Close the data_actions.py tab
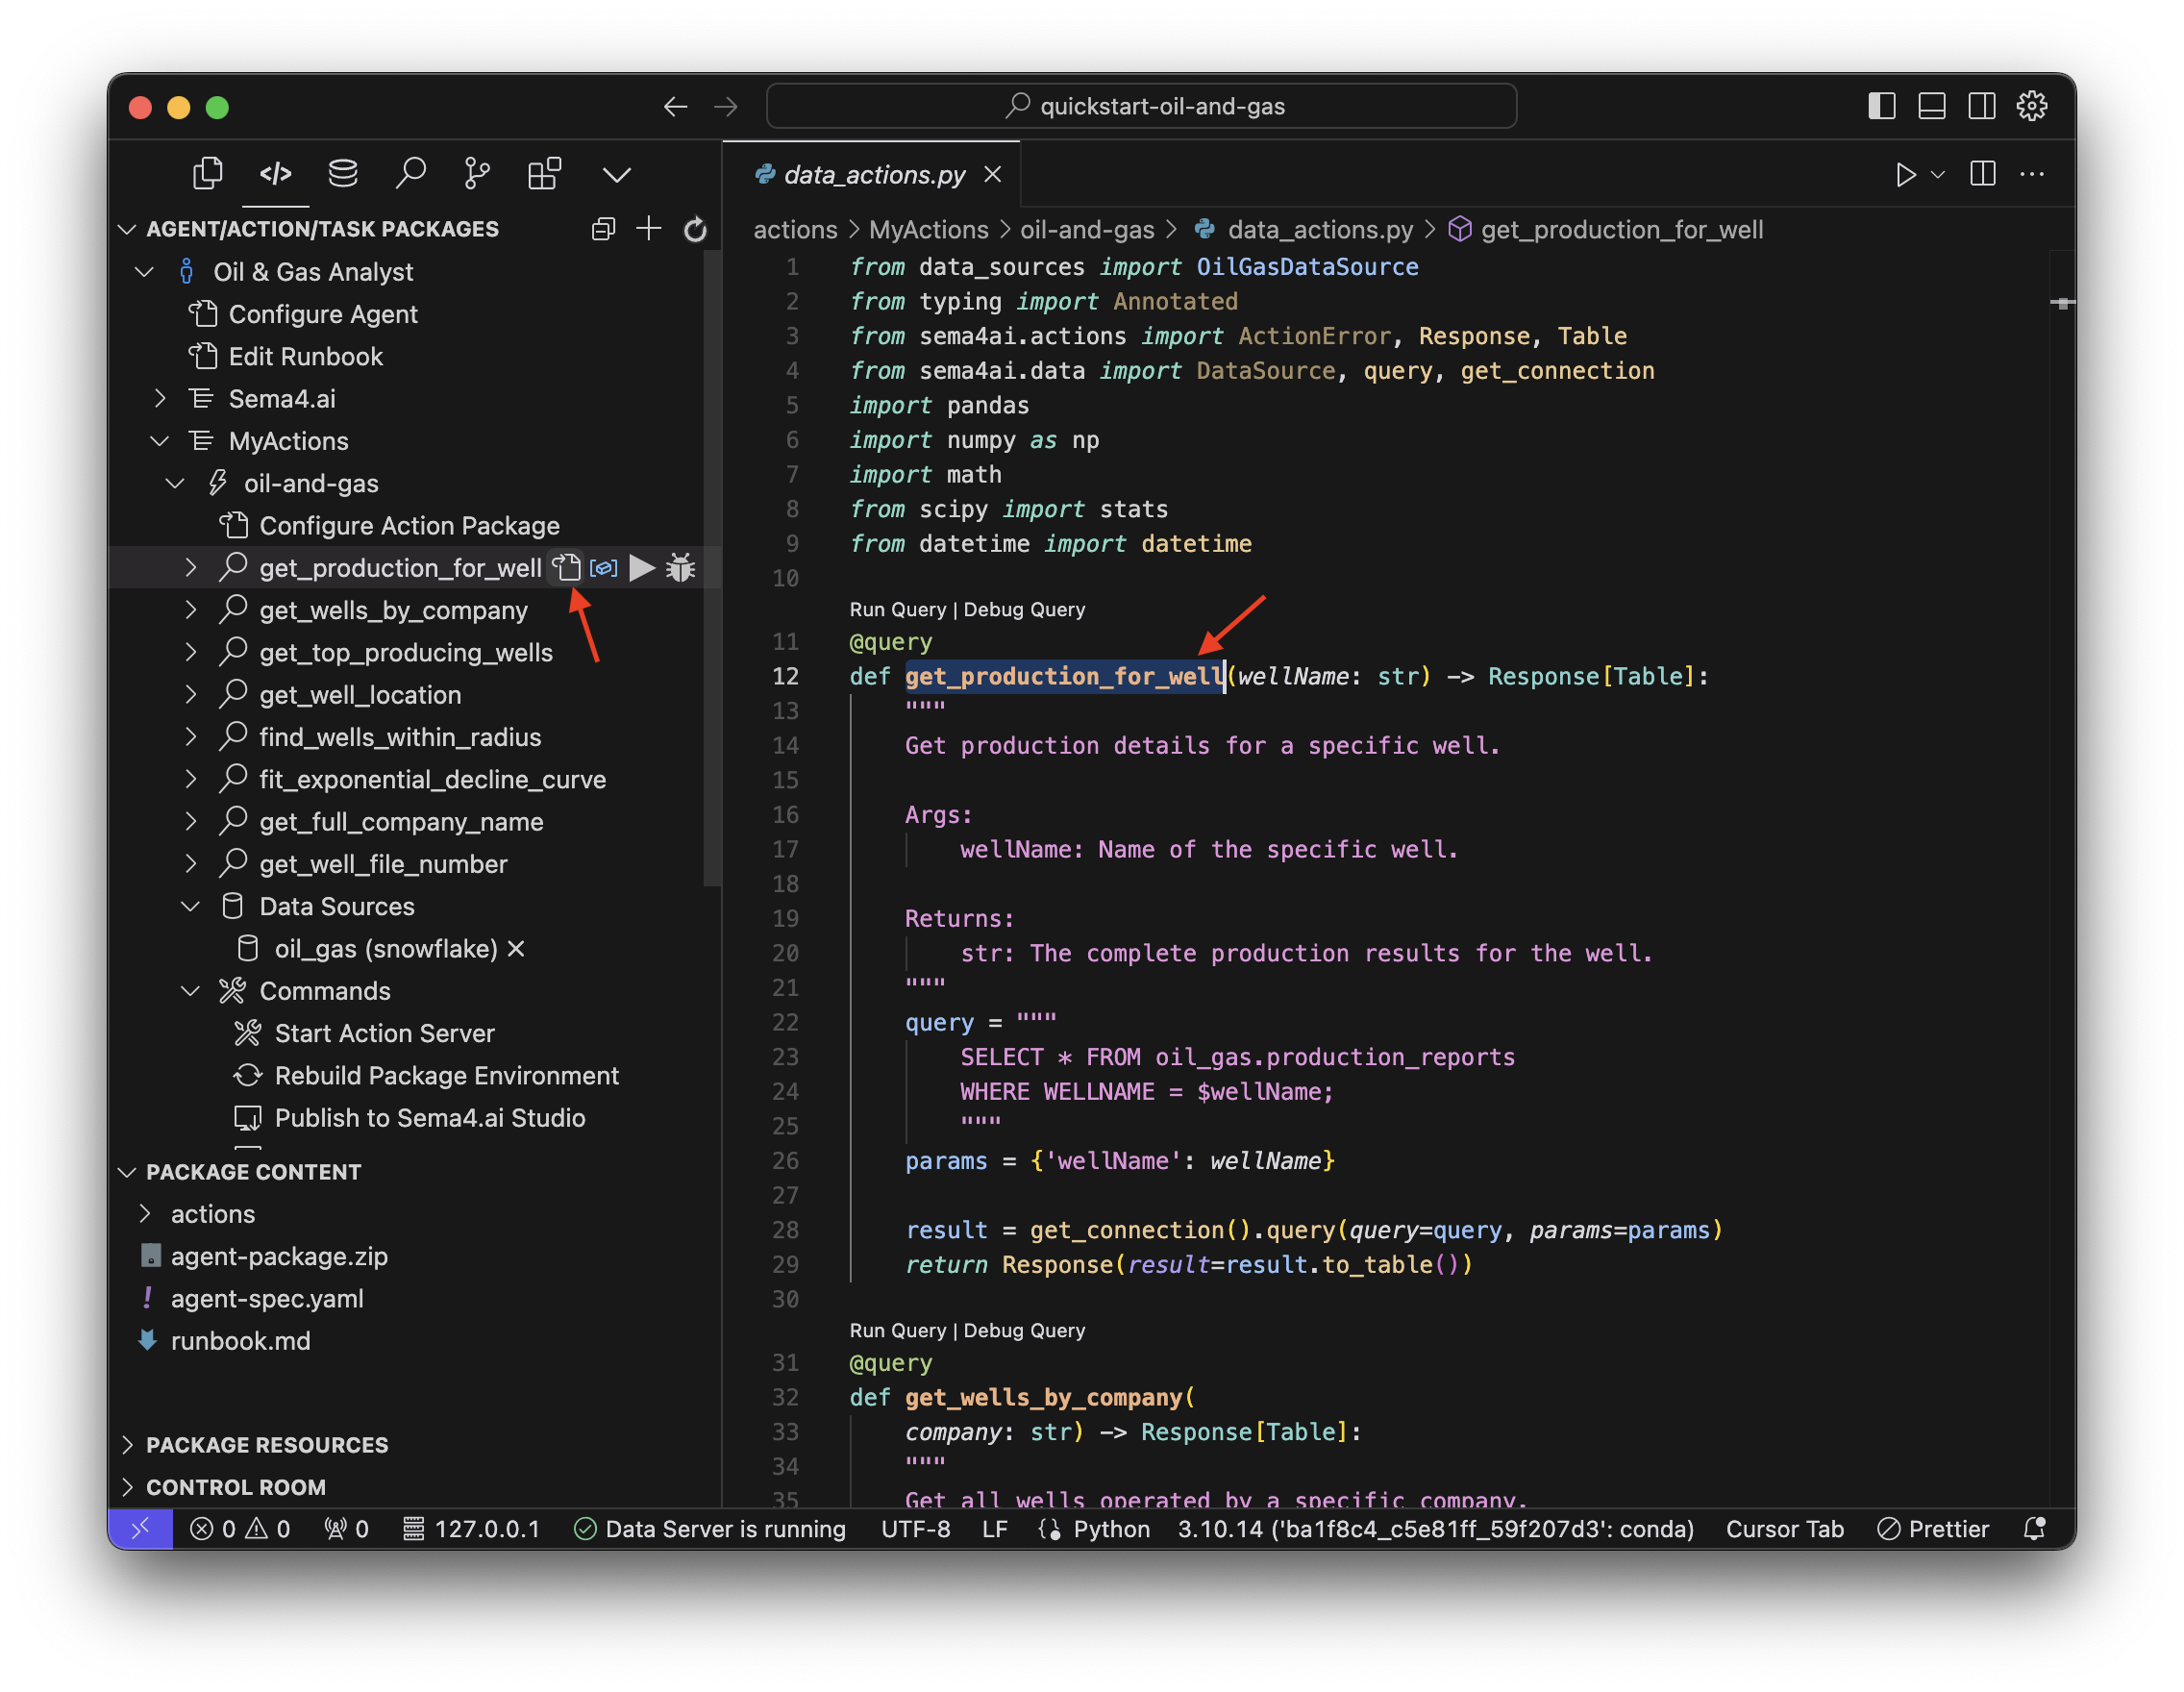The image size is (2184, 1692). click(993, 175)
